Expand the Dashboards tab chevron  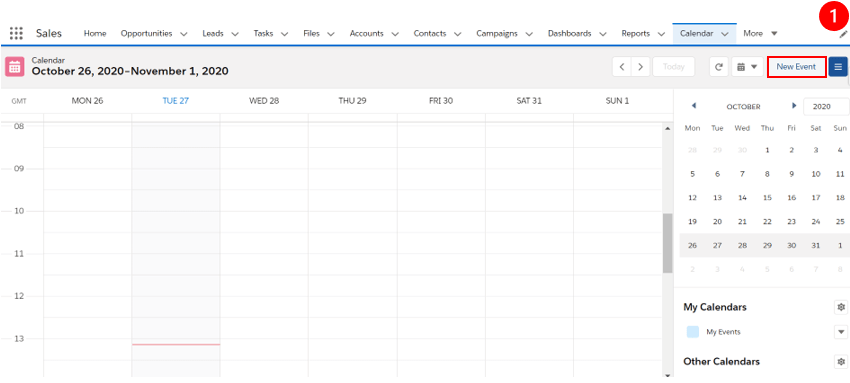pos(603,34)
